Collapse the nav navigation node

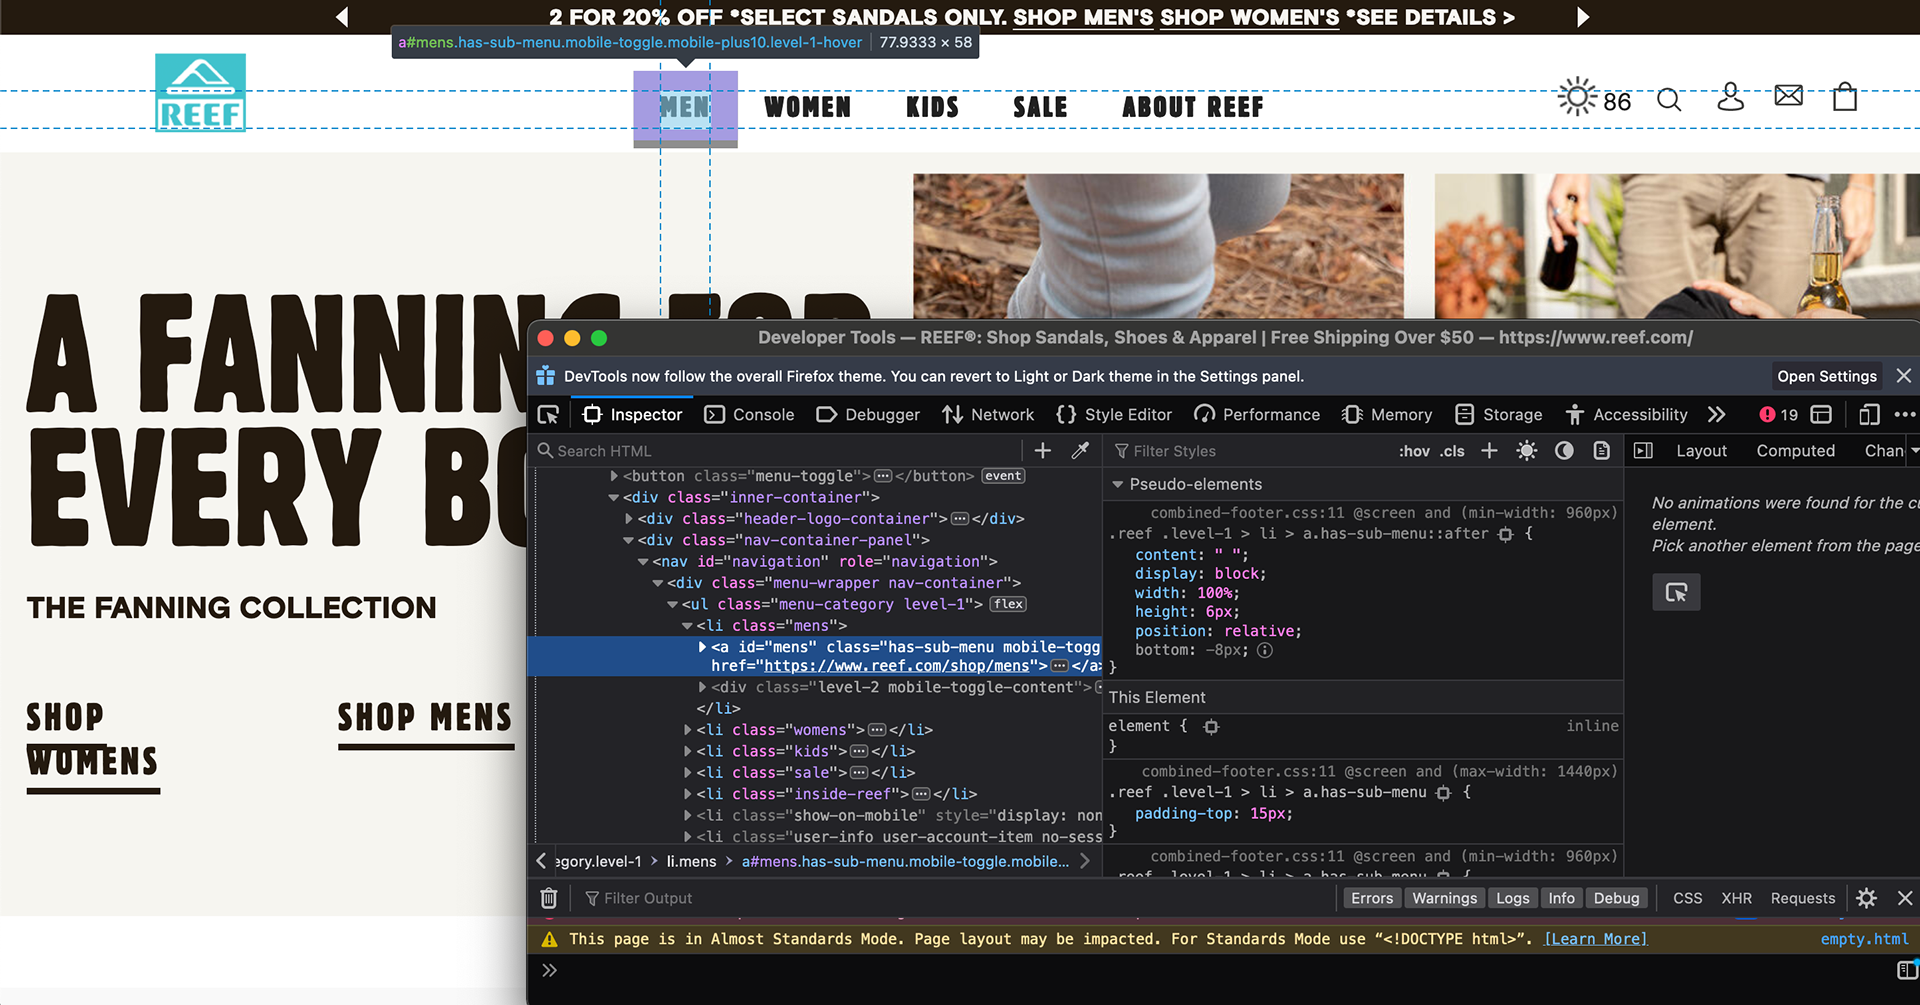pos(643,561)
